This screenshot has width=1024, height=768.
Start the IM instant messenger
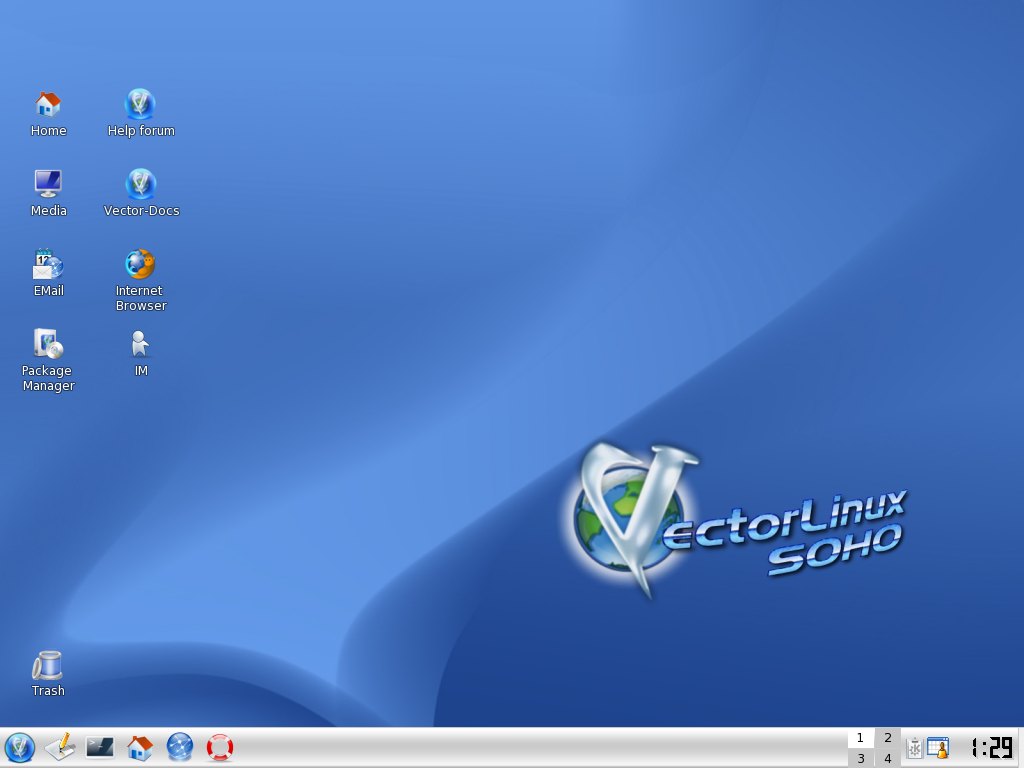(139, 345)
